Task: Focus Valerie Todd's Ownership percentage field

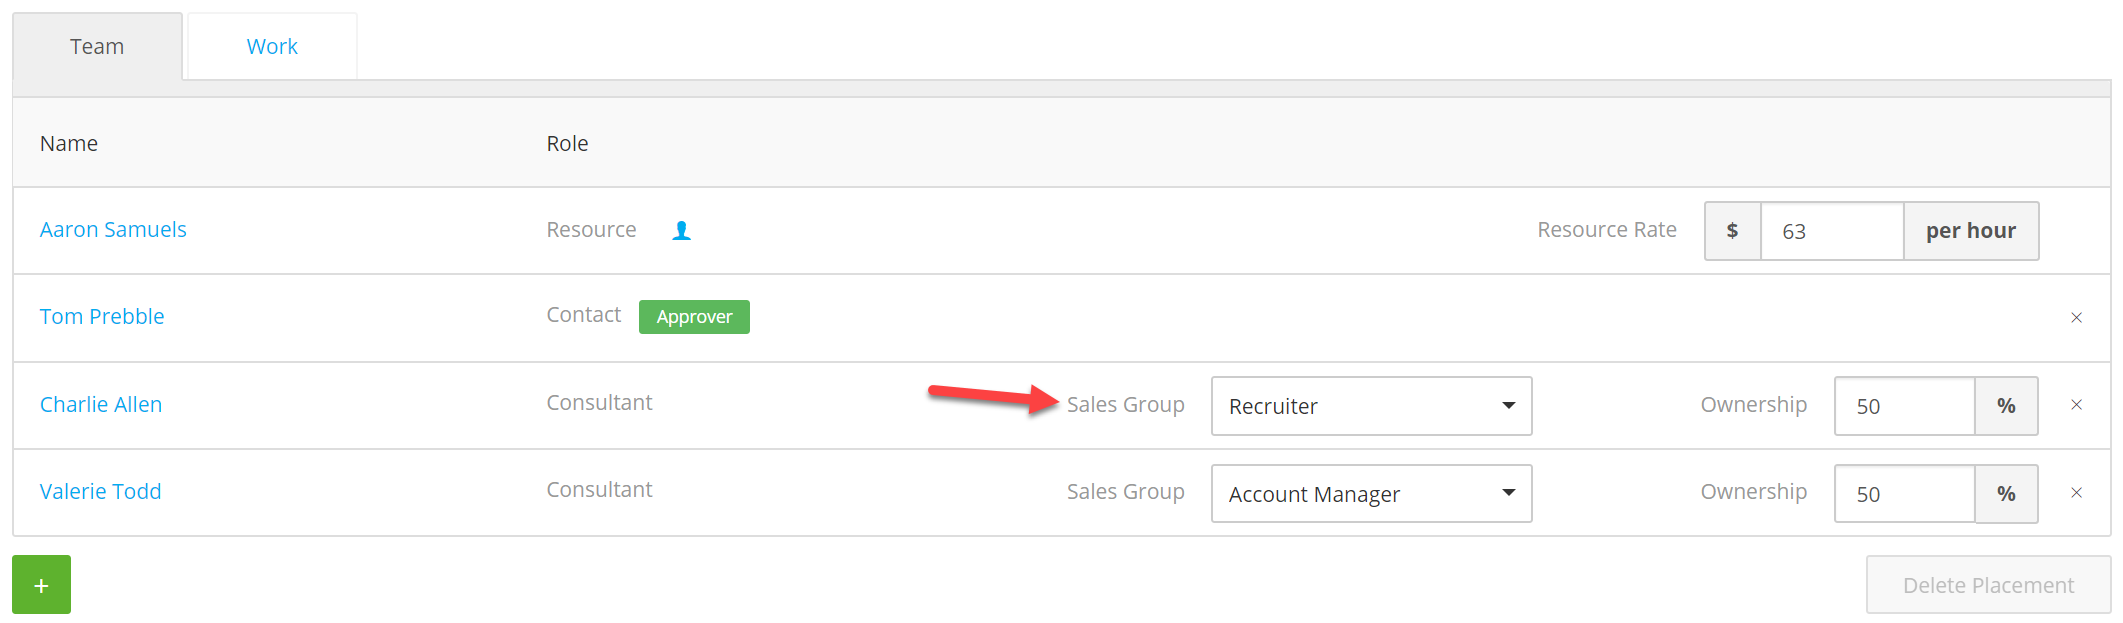Action: tap(1904, 494)
